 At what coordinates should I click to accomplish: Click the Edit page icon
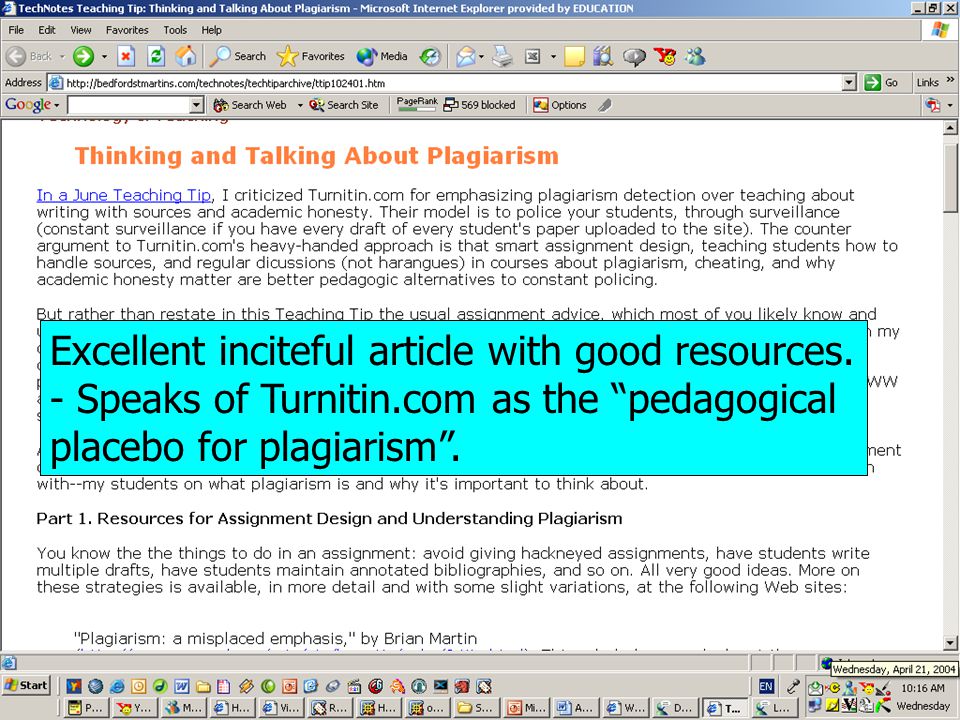click(x=533, y=56)
